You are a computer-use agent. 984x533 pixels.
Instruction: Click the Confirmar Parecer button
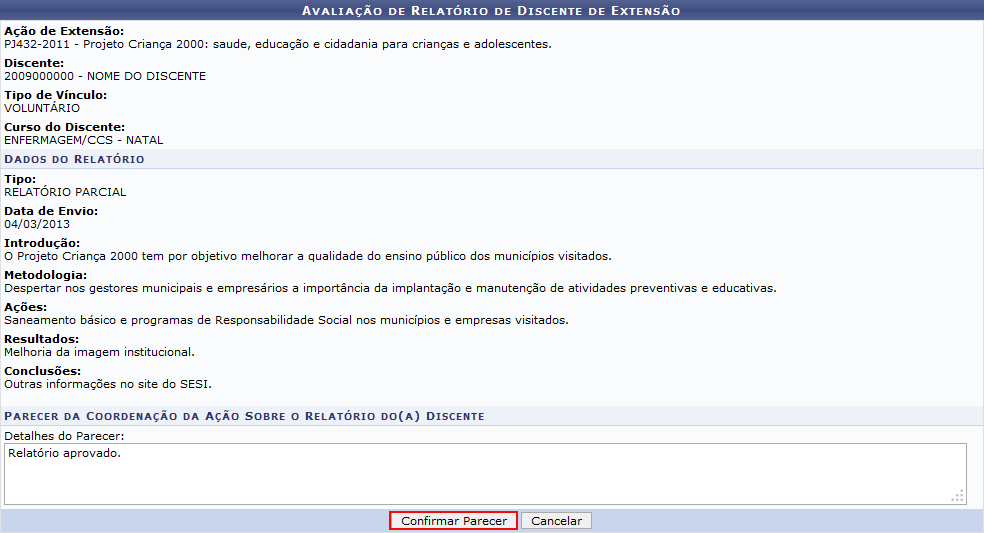[453, 521]
